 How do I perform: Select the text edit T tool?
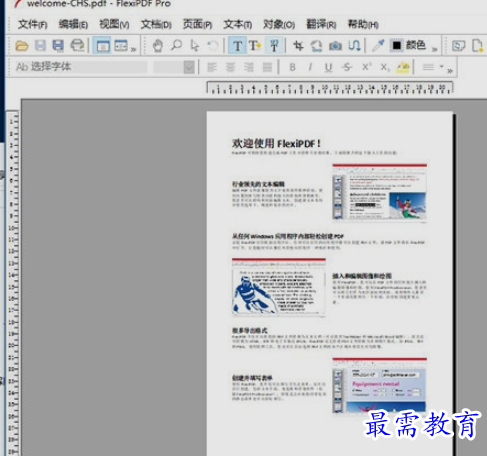pos(237,46)
